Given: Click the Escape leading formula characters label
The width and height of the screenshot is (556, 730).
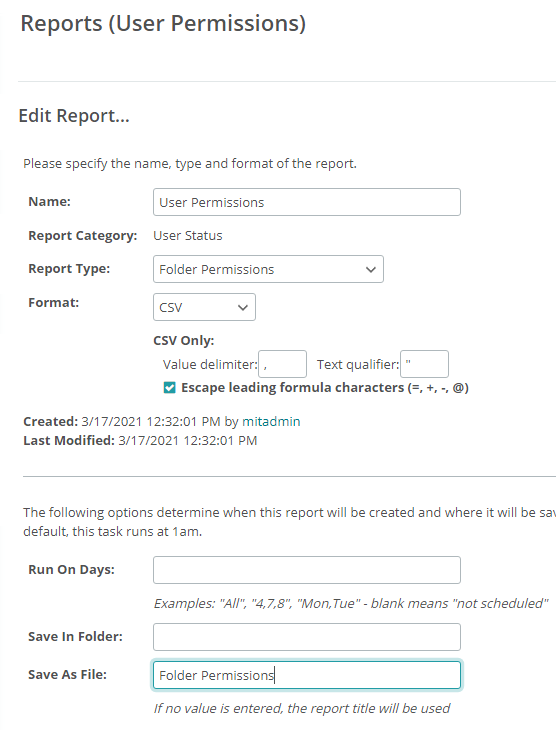Looking at the screenshot, I should 325,388.
